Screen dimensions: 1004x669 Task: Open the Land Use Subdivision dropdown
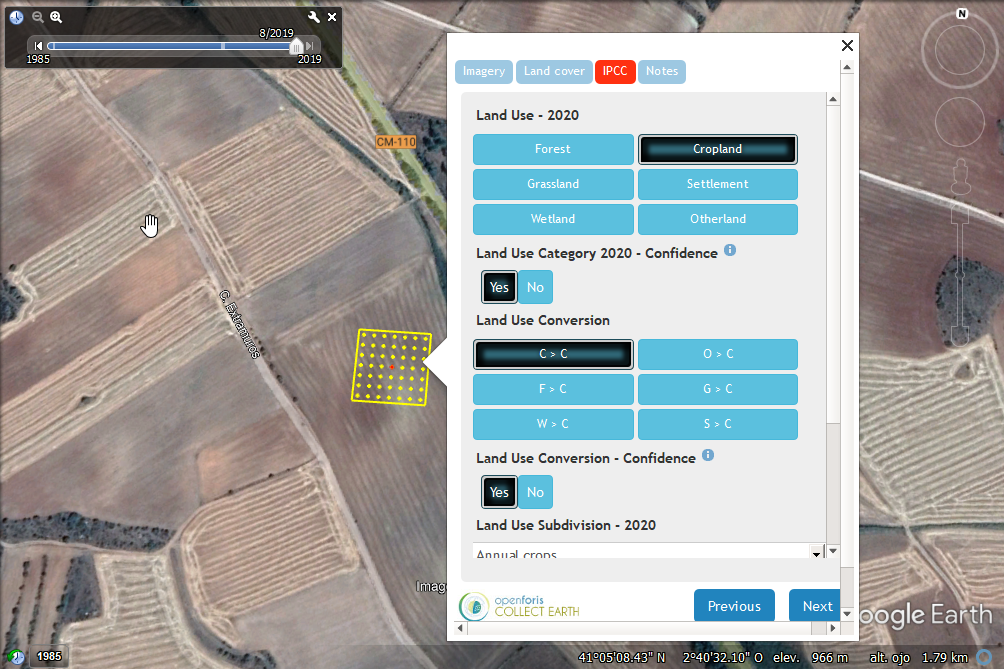coord(816,553)
